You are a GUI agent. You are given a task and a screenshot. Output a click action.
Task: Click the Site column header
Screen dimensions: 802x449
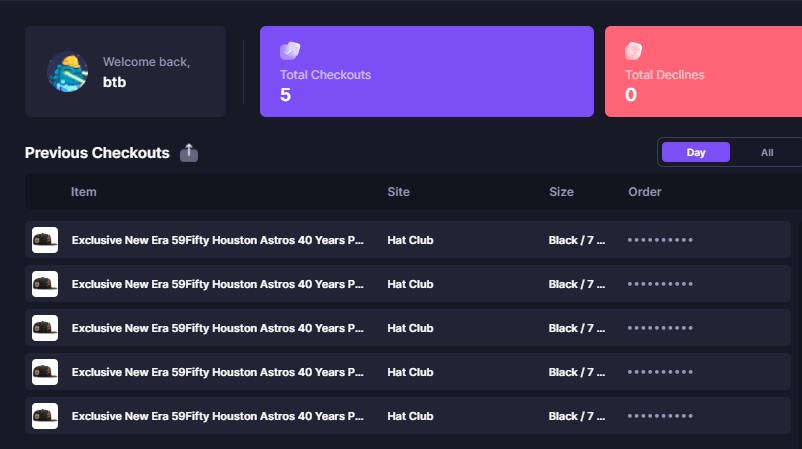(x=398, y=192)
